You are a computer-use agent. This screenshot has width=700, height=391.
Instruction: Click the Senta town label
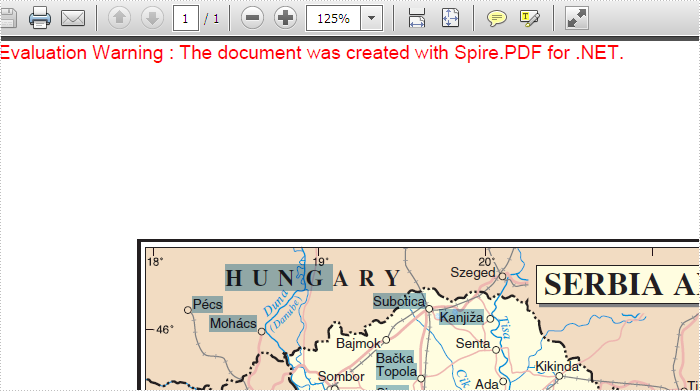pos(473,343)
